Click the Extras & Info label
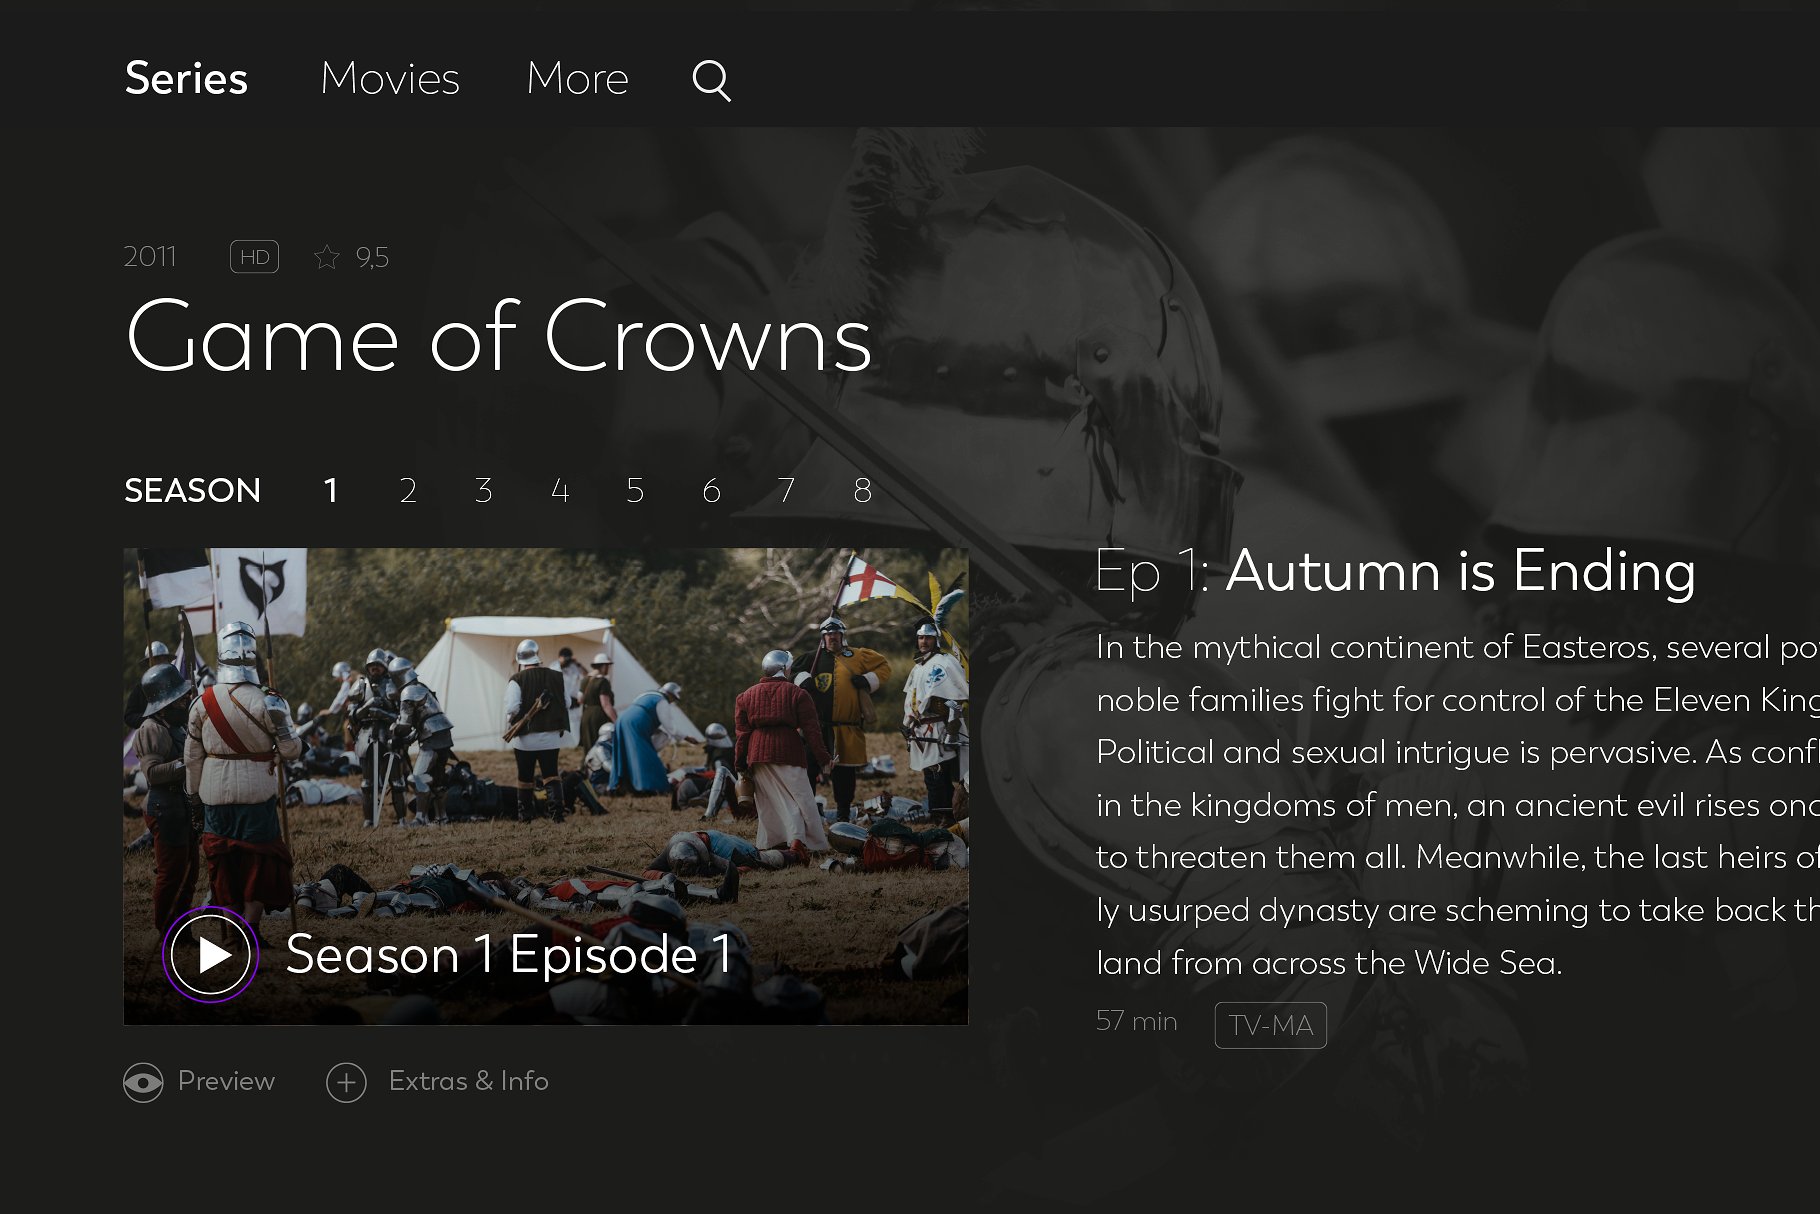 [468, 1081]
